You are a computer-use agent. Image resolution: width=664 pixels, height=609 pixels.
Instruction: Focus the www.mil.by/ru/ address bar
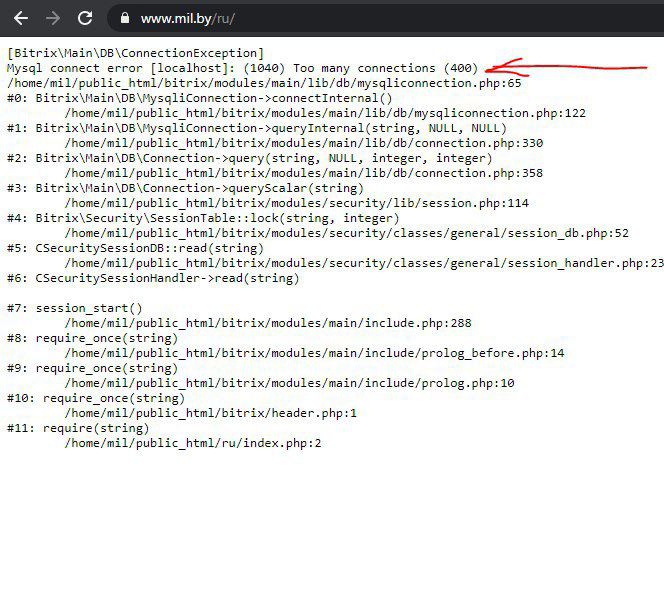point(385,18)
